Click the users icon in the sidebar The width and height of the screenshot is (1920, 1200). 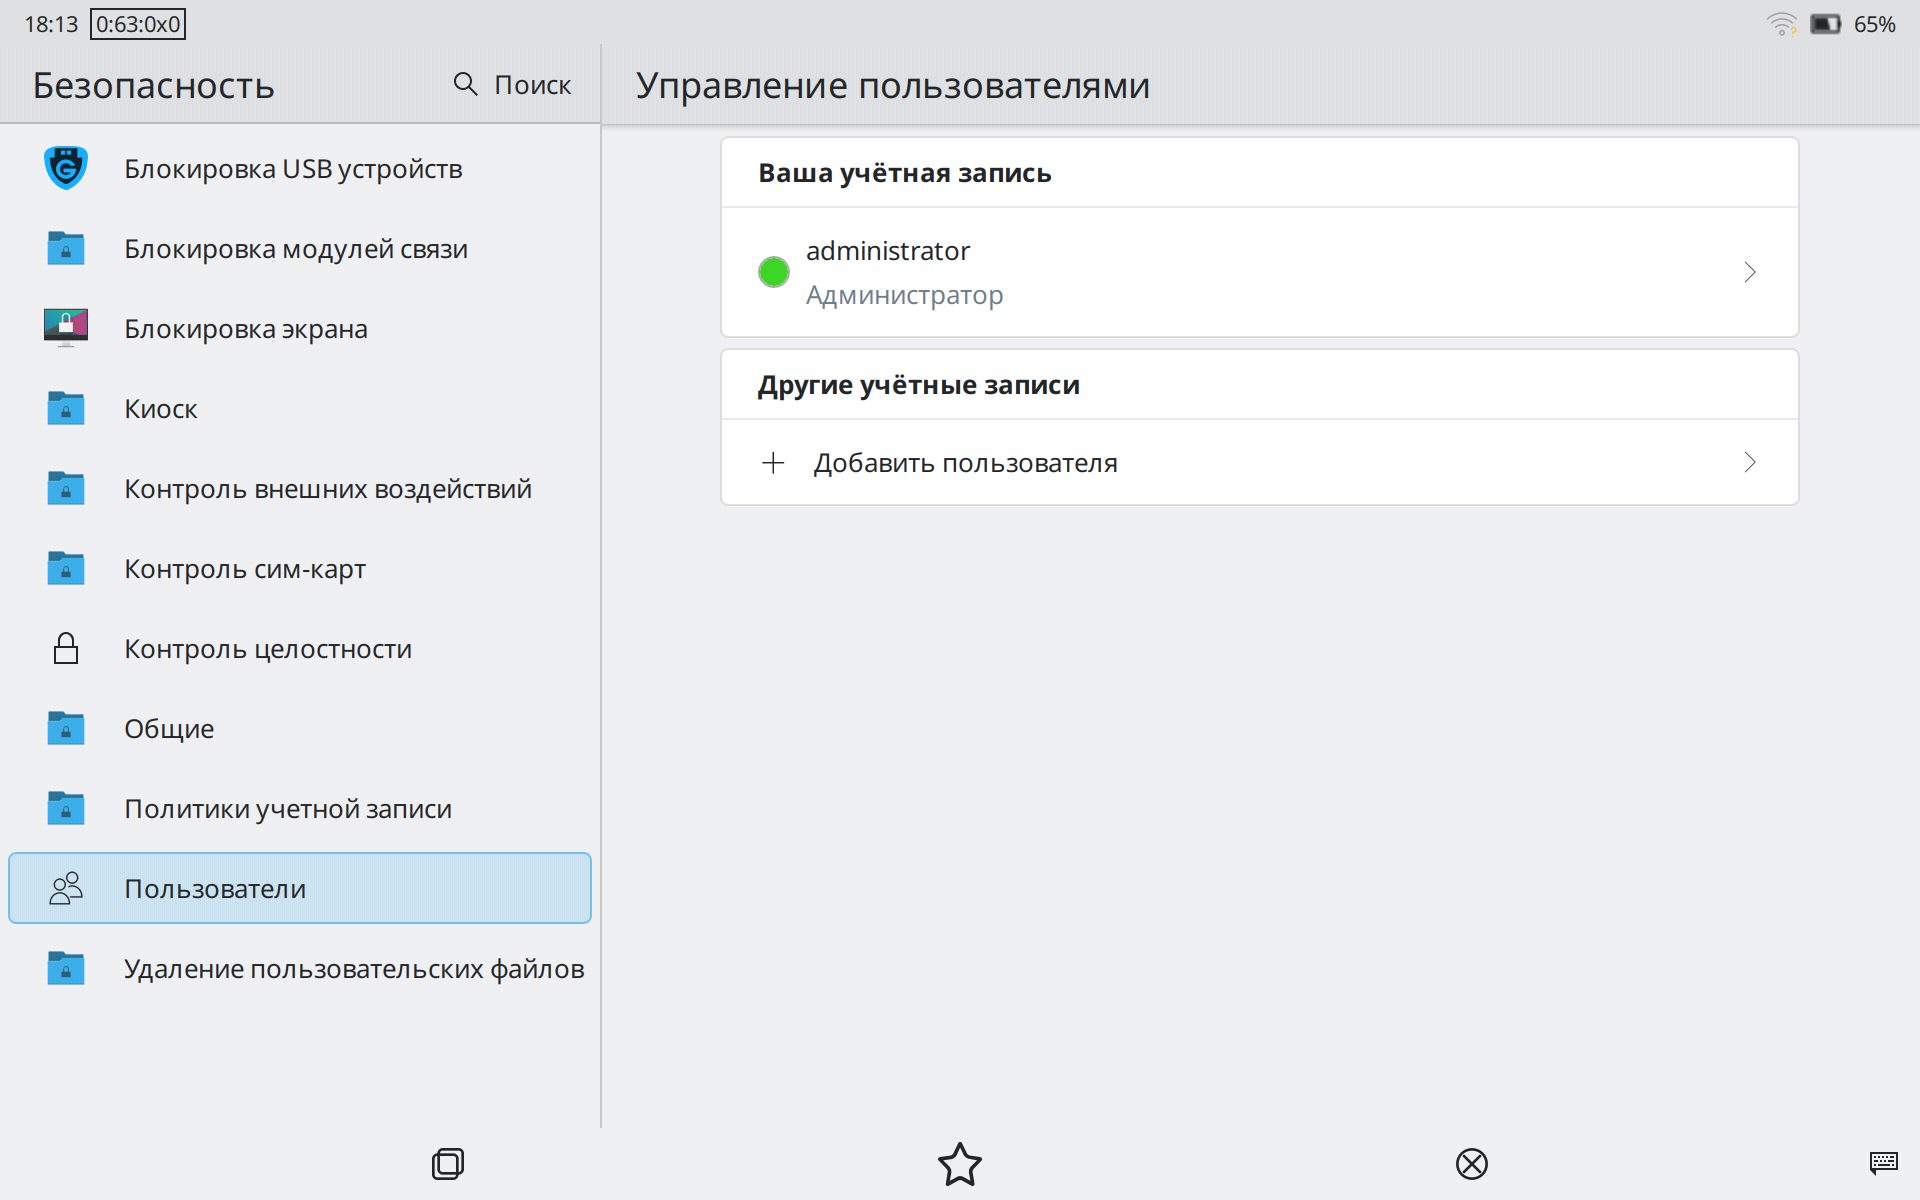(66, 888)
